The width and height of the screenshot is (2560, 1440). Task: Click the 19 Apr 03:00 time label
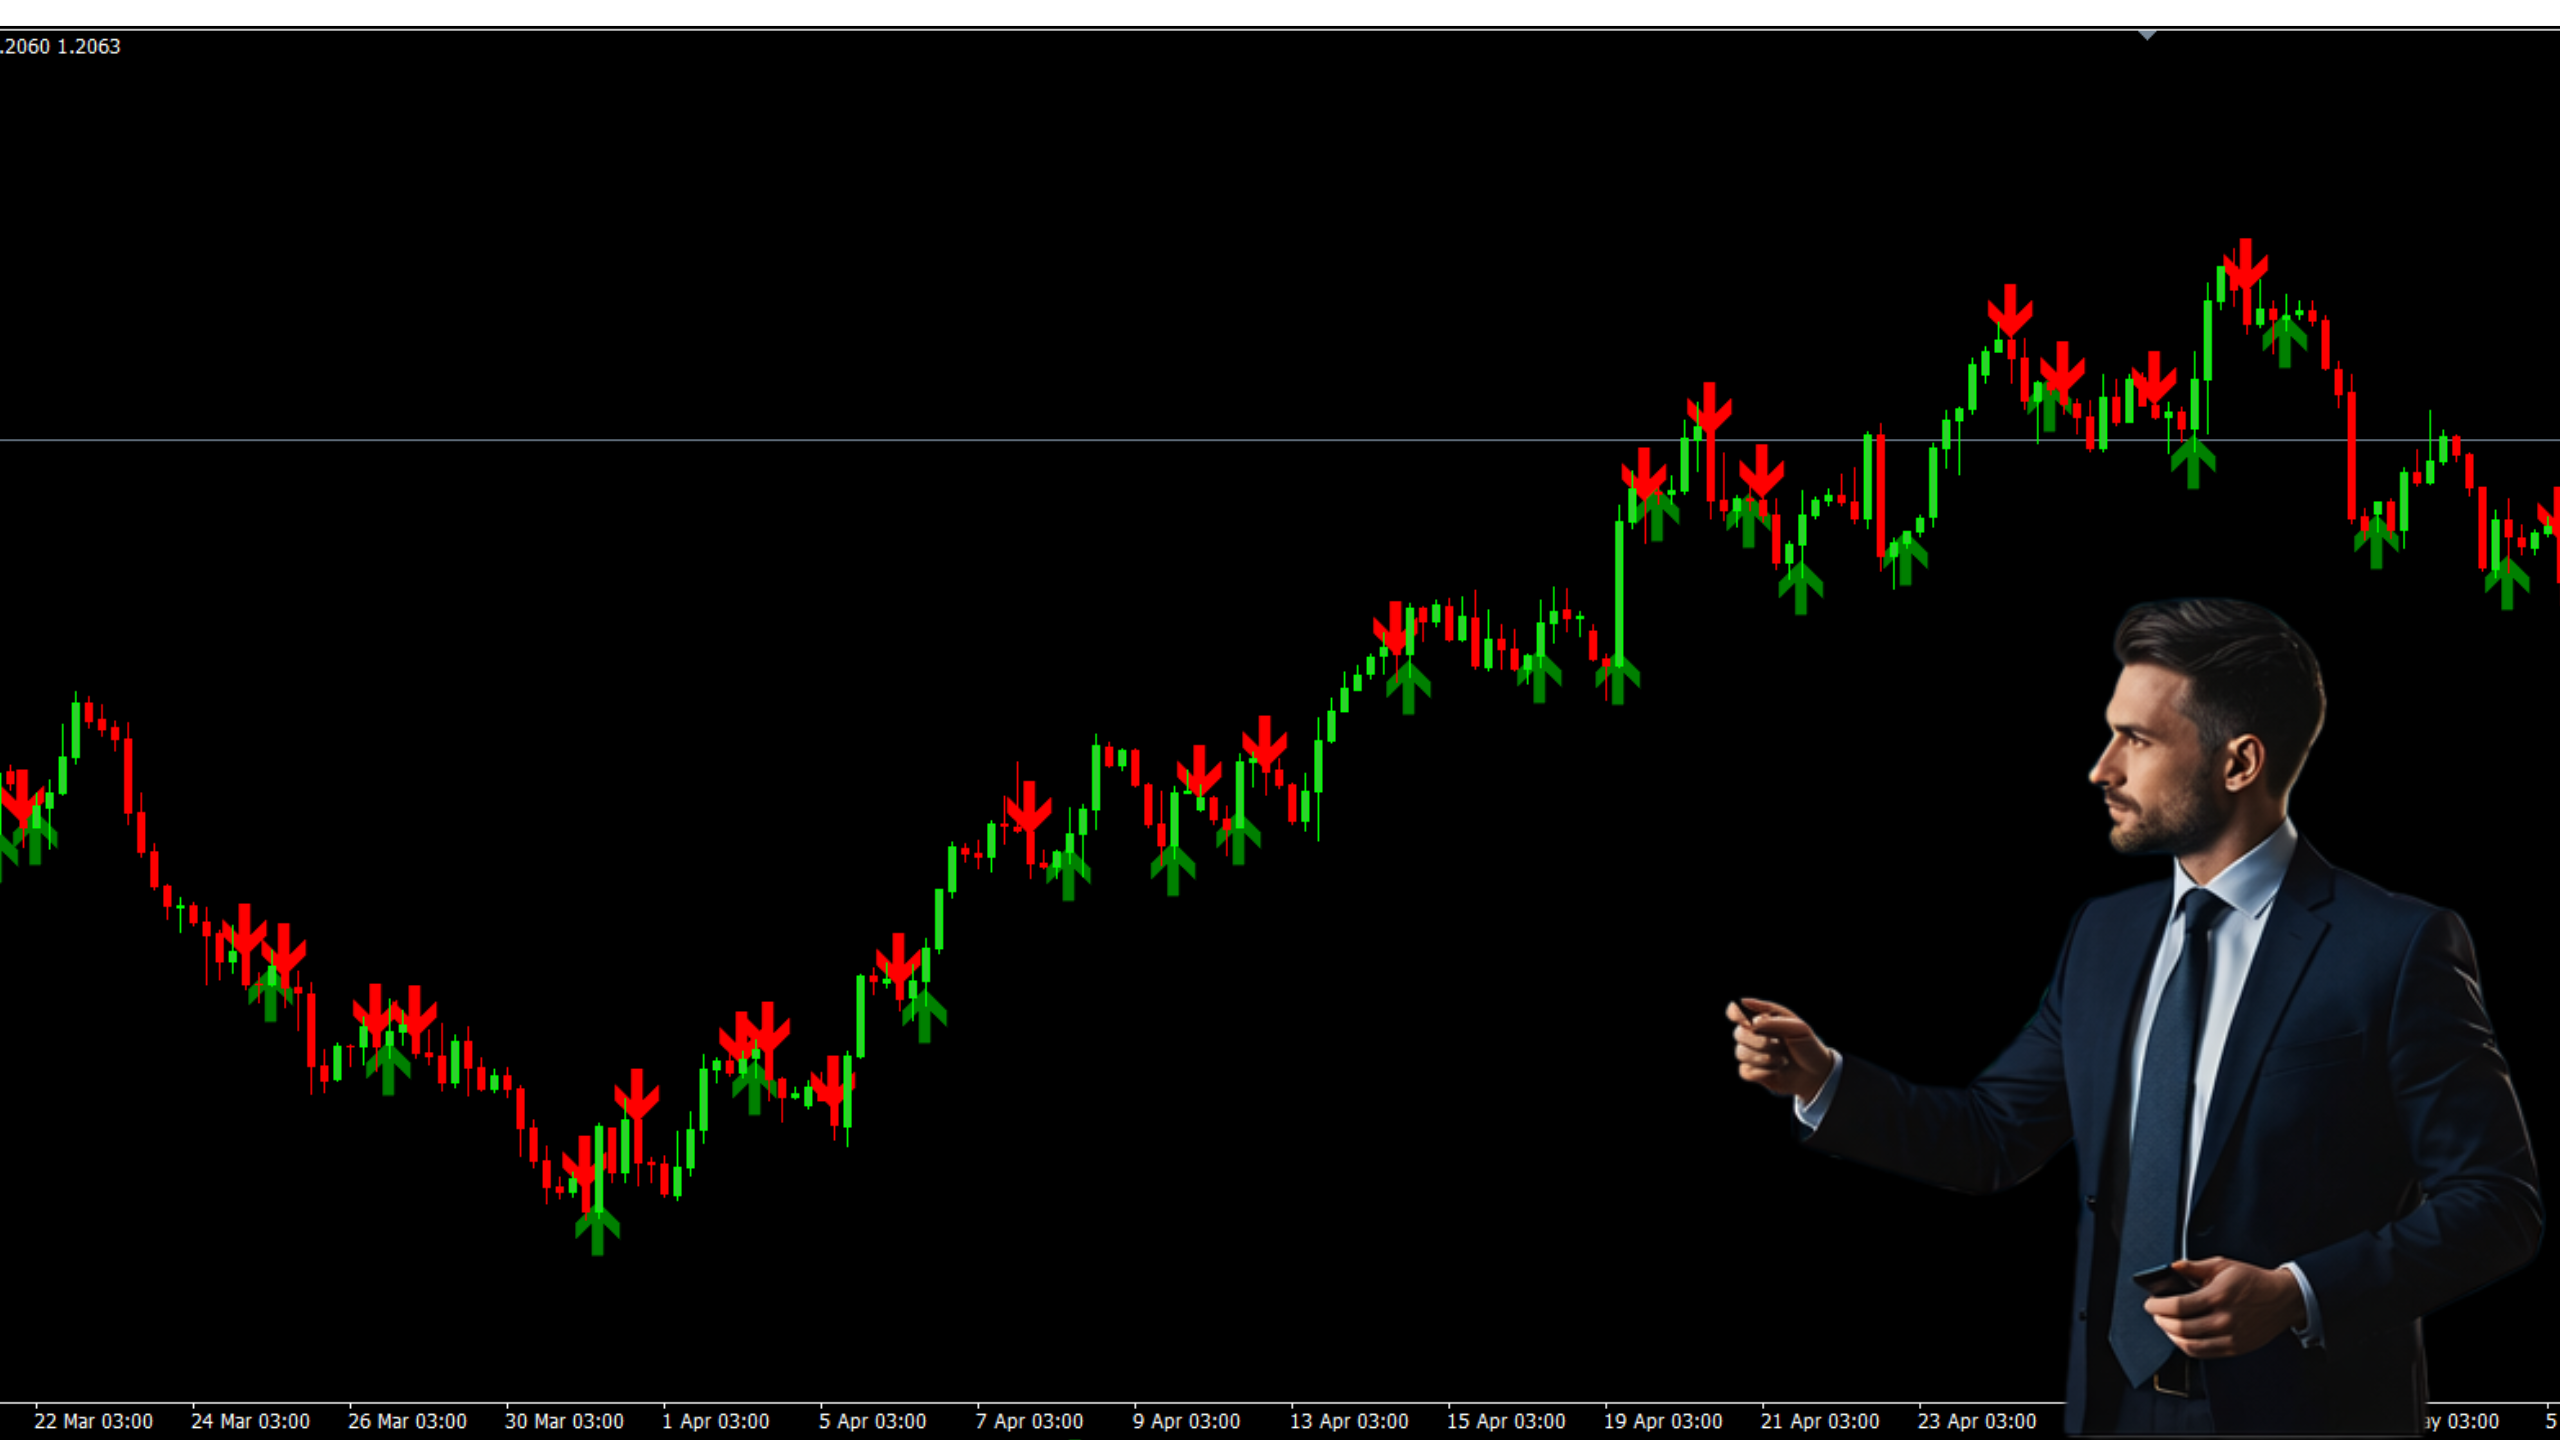pyautogui.click(x=1663, y=1421)
